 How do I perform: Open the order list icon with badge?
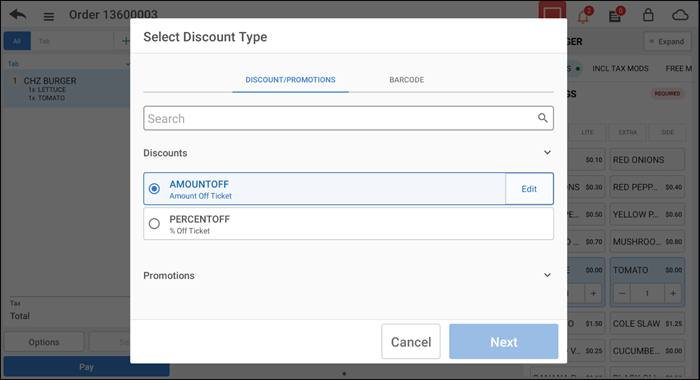tap(615, 16)
